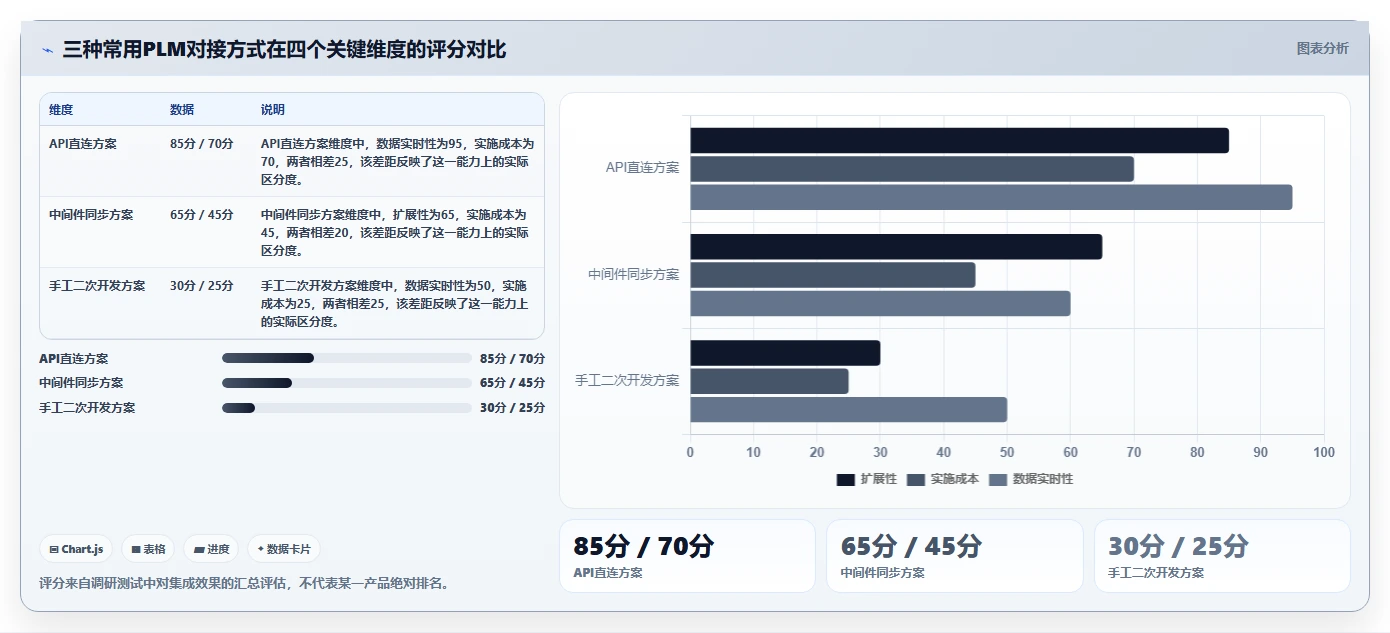Click the 手工二次开发方案 progress bar

pyautogui.click(x=346, y=407)
